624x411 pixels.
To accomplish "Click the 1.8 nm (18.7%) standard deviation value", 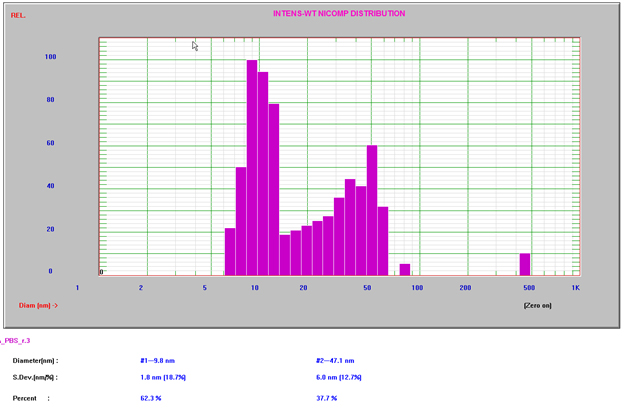I will coord(169,378).
